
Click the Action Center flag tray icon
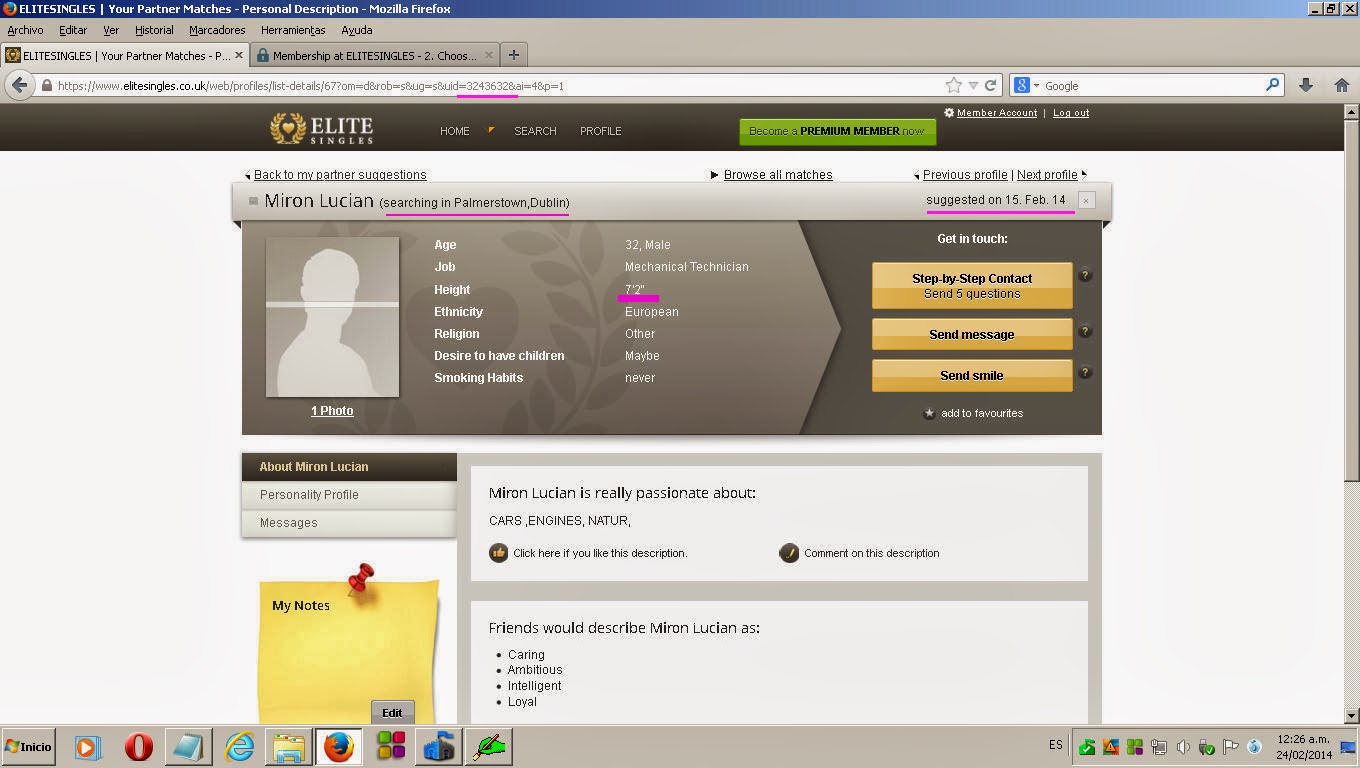[x=1231, y=747]
